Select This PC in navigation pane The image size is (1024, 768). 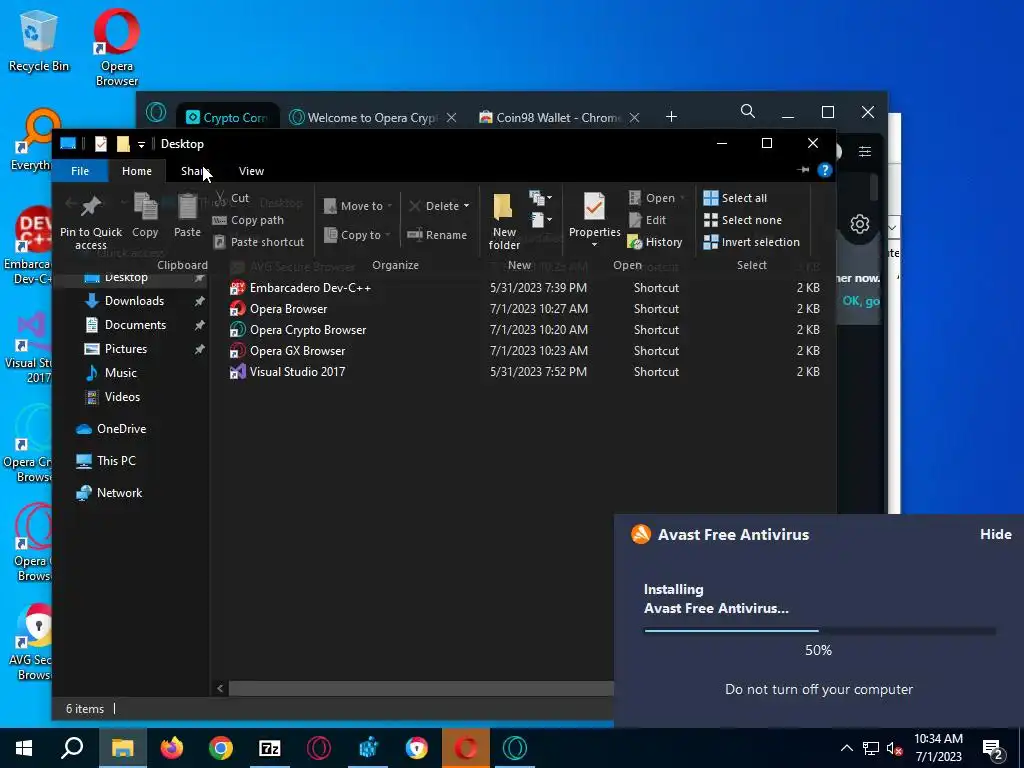pos(116,461)
